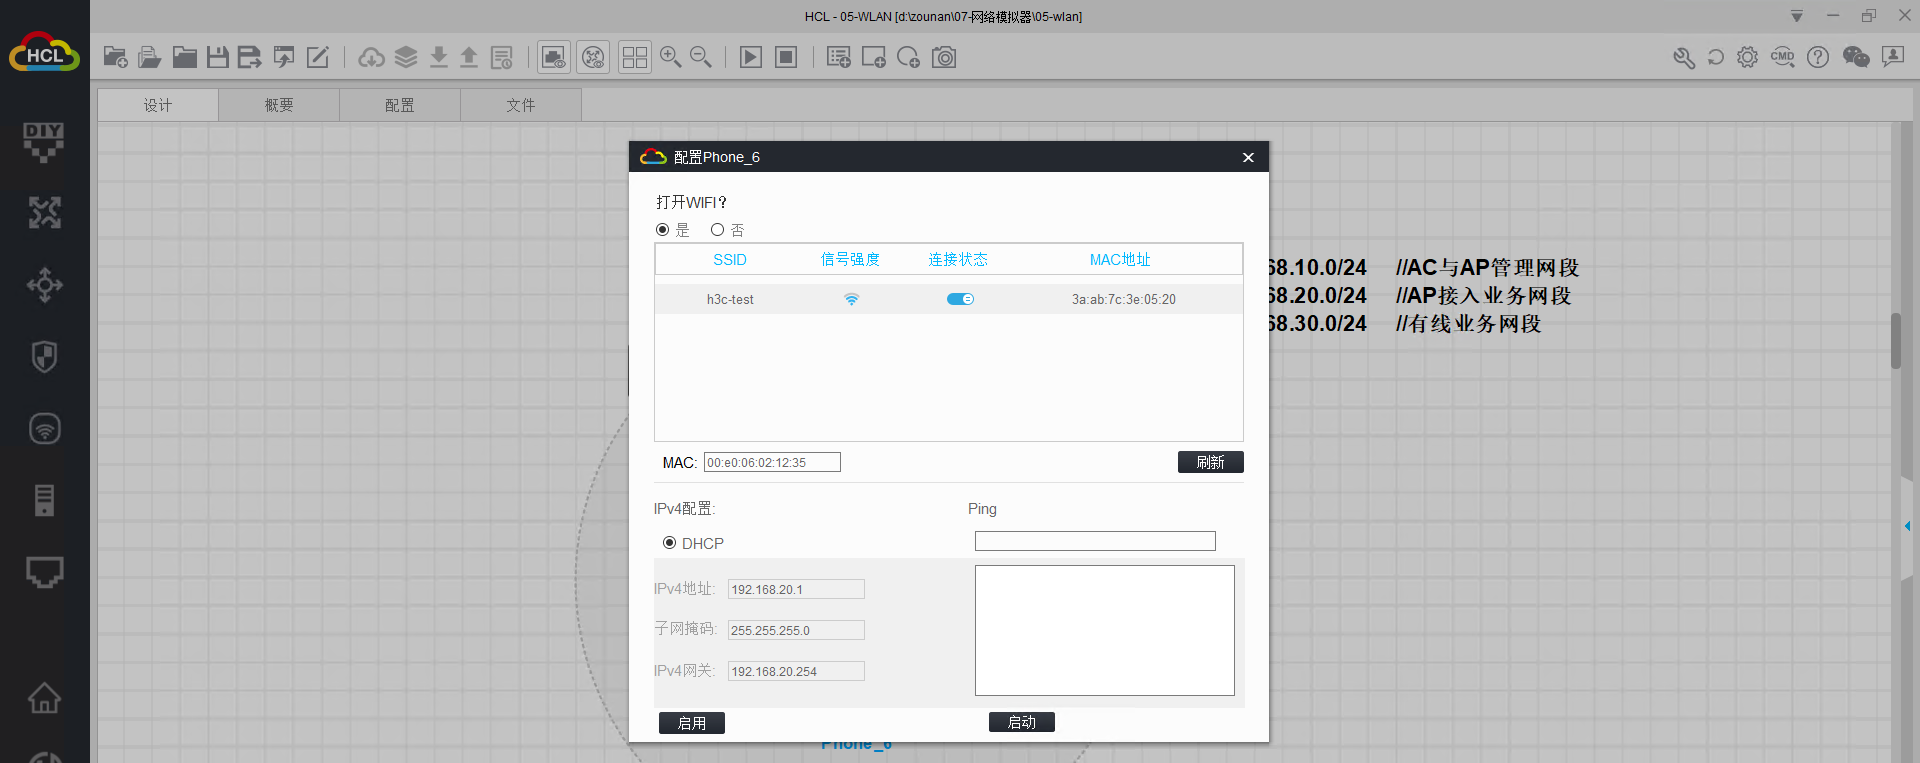
Task: Start all devices with the play icon
Action: point(750,57)
